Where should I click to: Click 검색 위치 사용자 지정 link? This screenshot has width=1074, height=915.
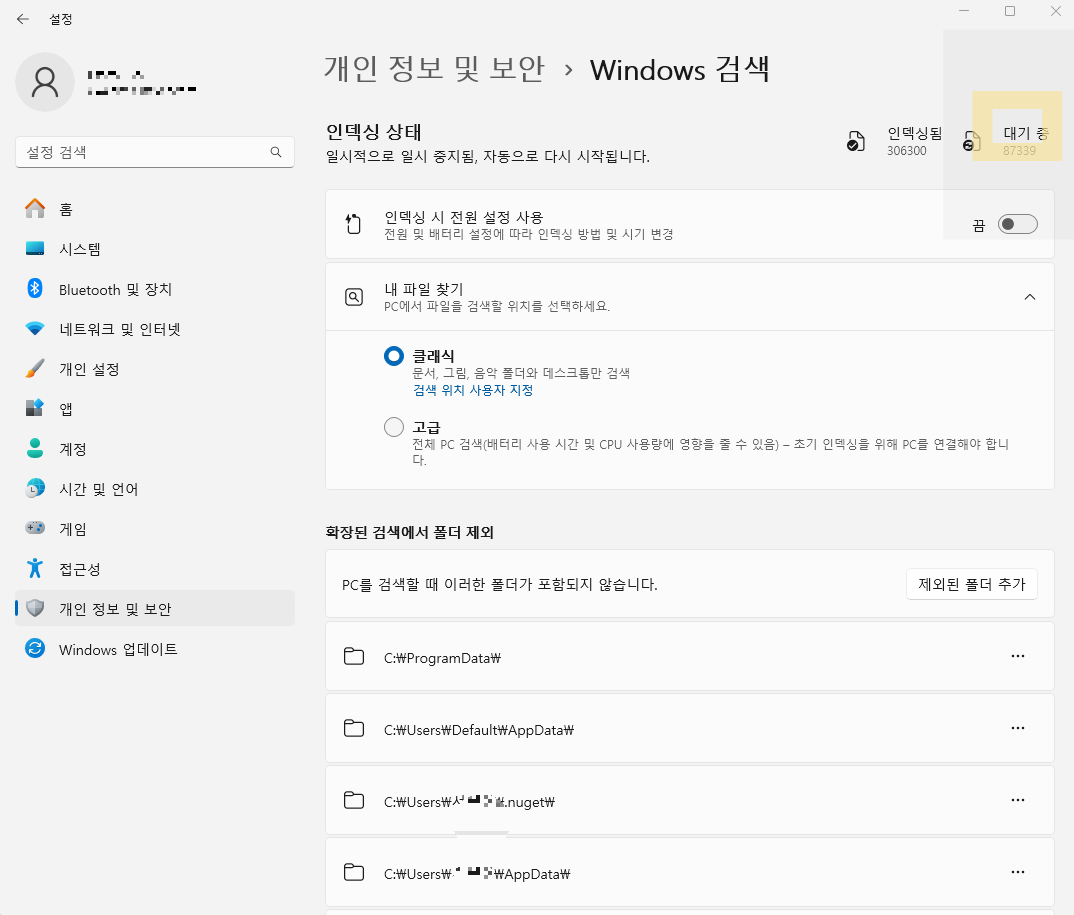click(x=473, y=390)
